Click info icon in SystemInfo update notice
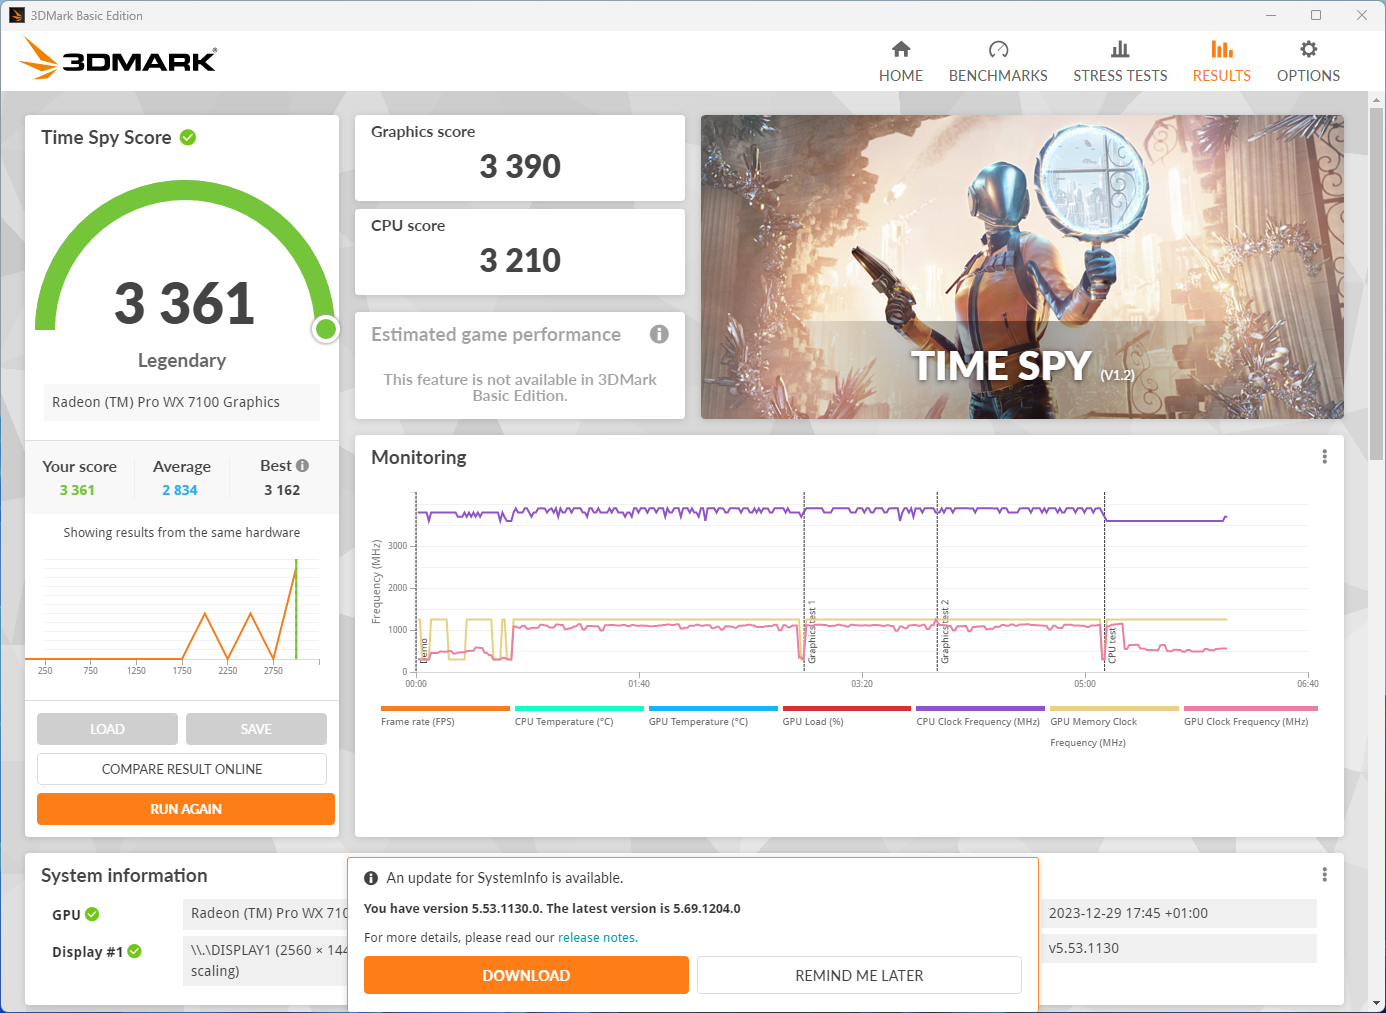 (x=371, y=878)
